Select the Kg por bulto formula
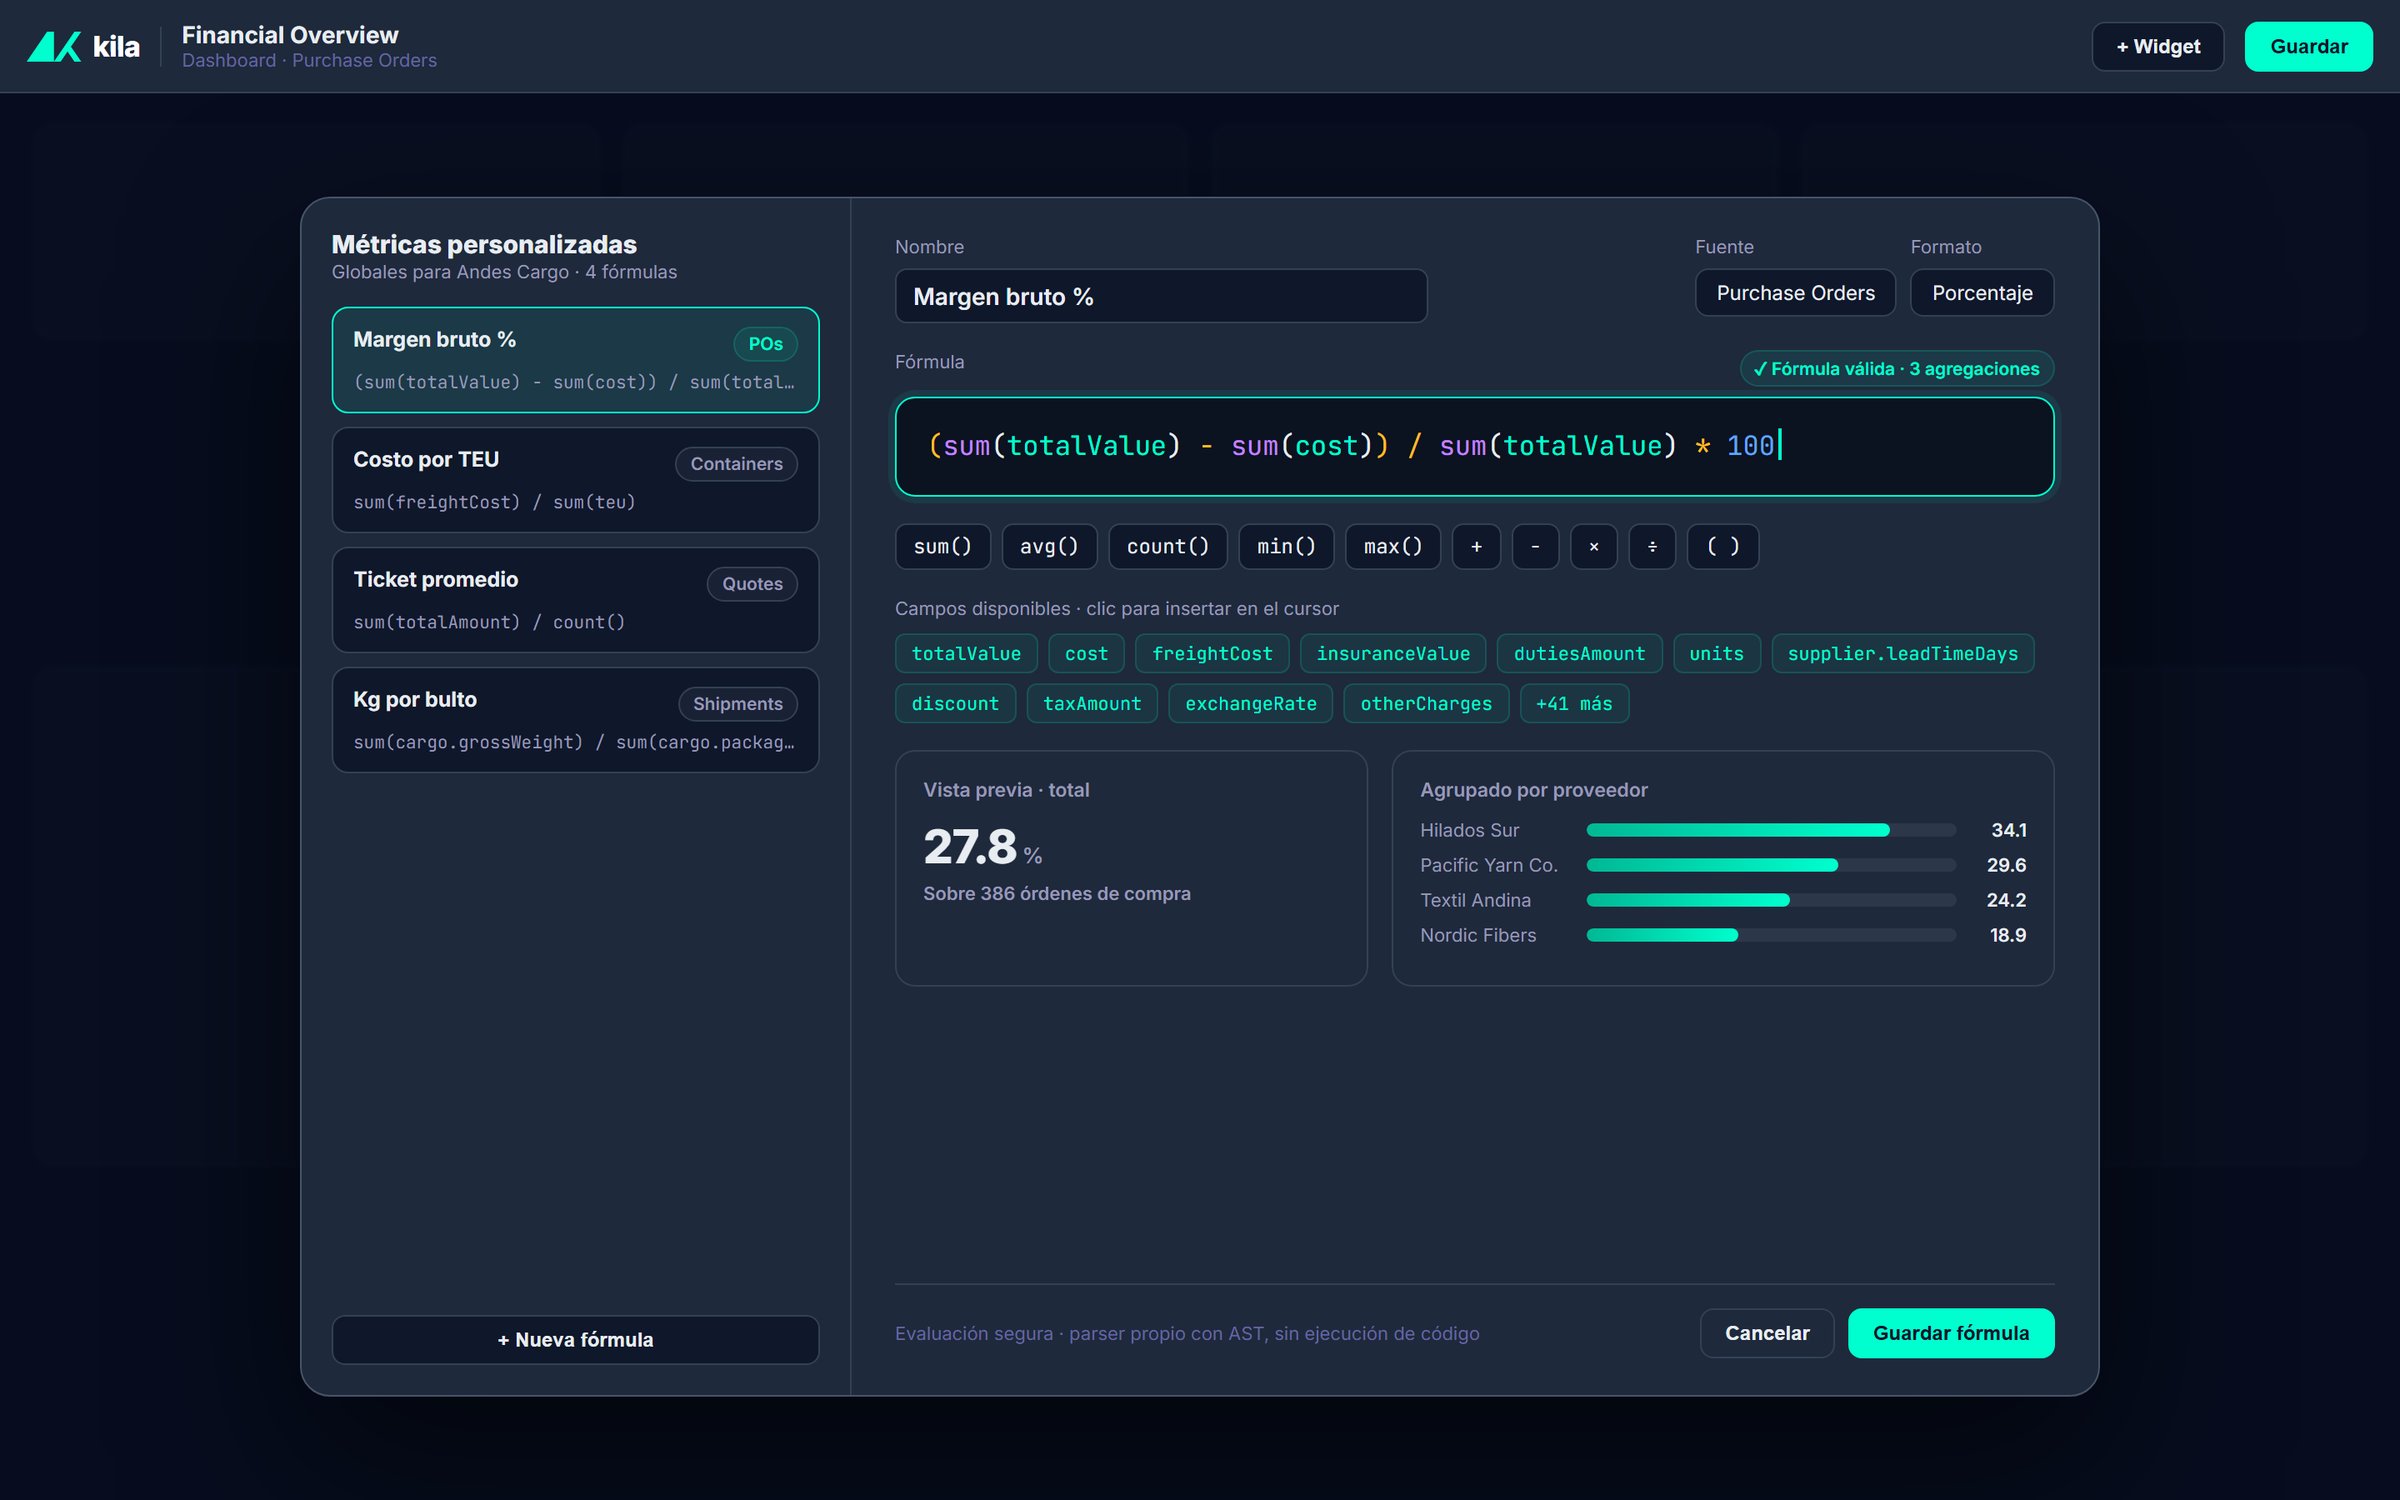The image size is (2400, 1500). pos(575,720)
